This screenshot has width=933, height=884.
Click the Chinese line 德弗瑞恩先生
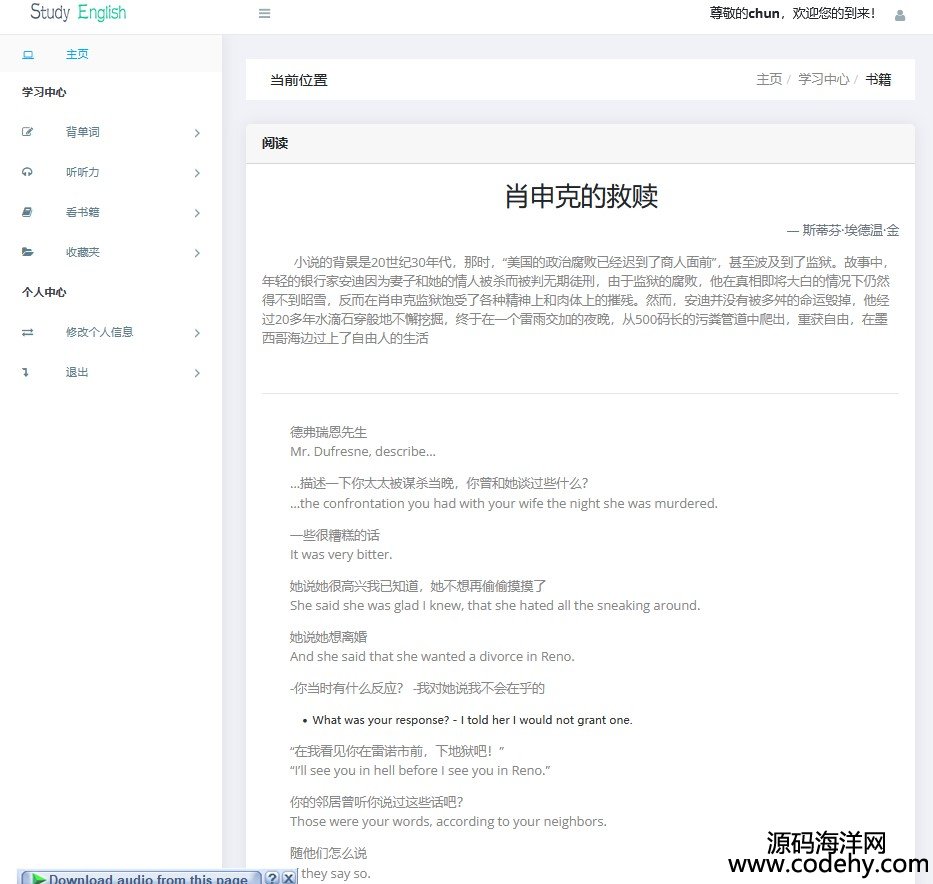click(328, 432)
